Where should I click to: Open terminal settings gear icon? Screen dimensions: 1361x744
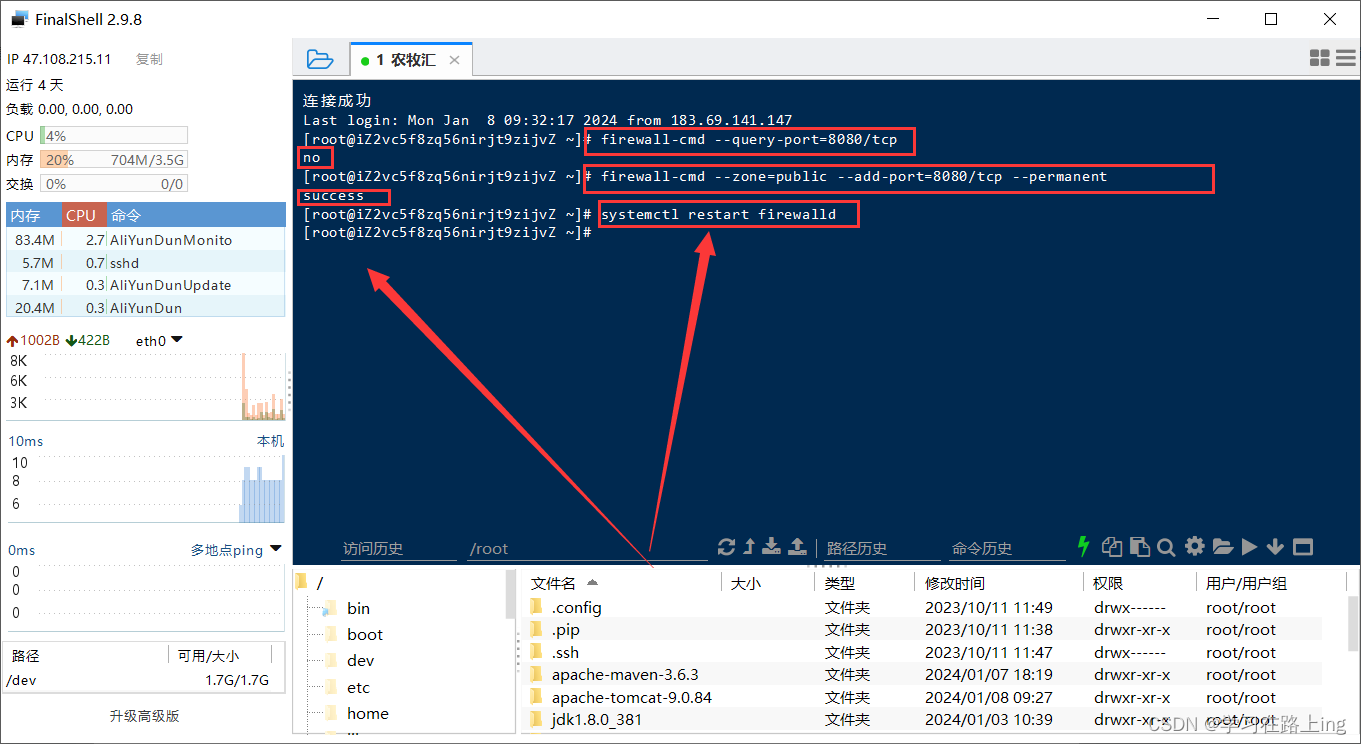click(1194, 546)
